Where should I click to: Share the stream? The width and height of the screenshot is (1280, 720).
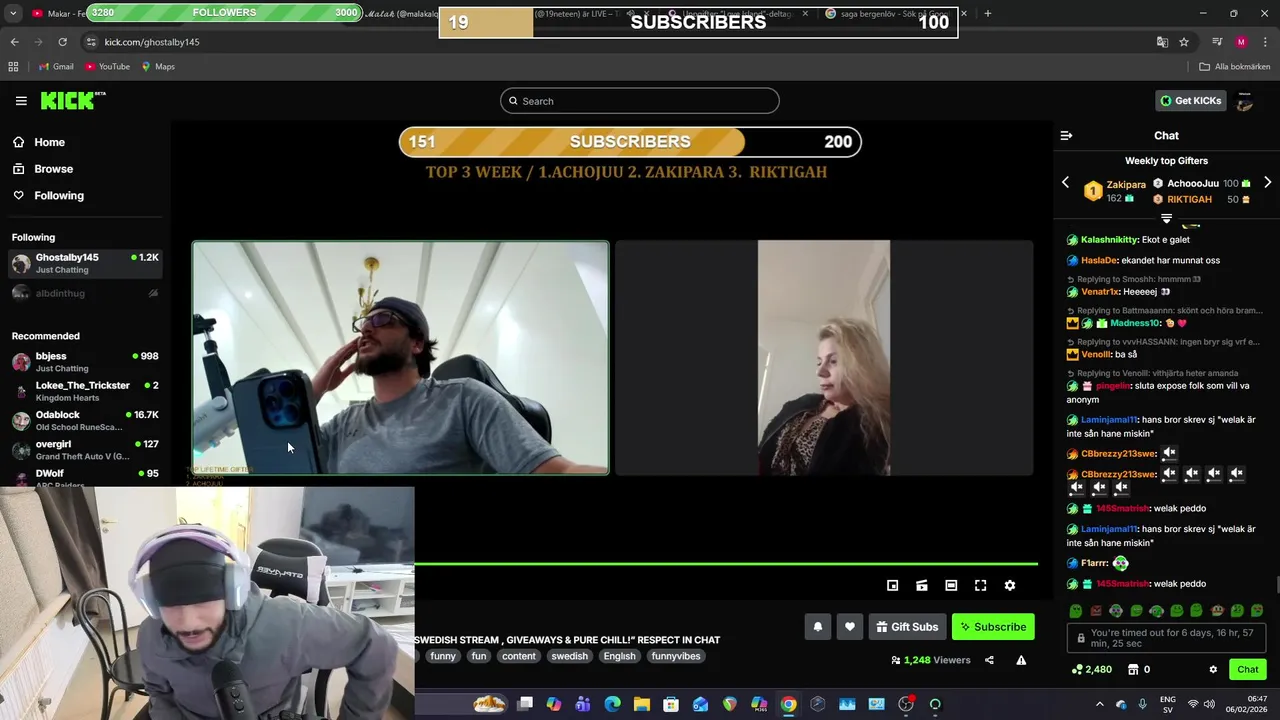tap(989, 660)
